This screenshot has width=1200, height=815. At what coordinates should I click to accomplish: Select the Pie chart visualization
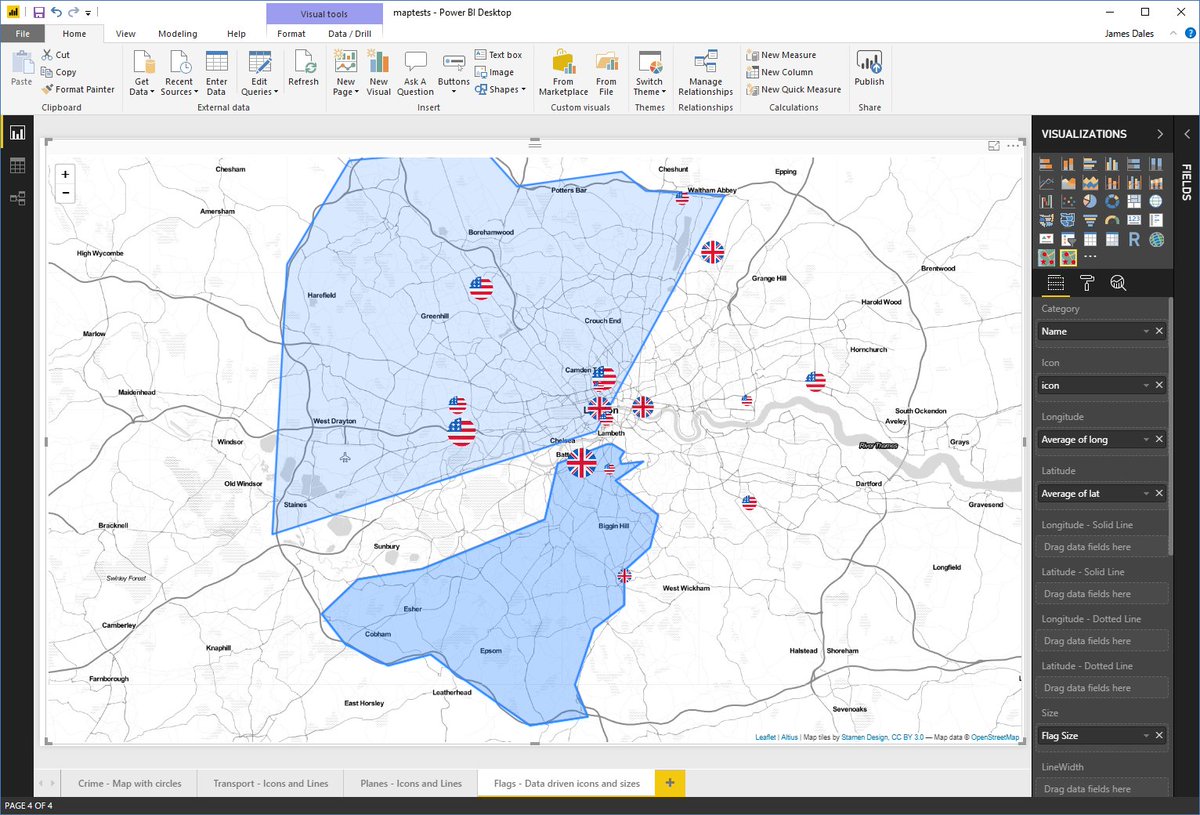click(1090, 201)
